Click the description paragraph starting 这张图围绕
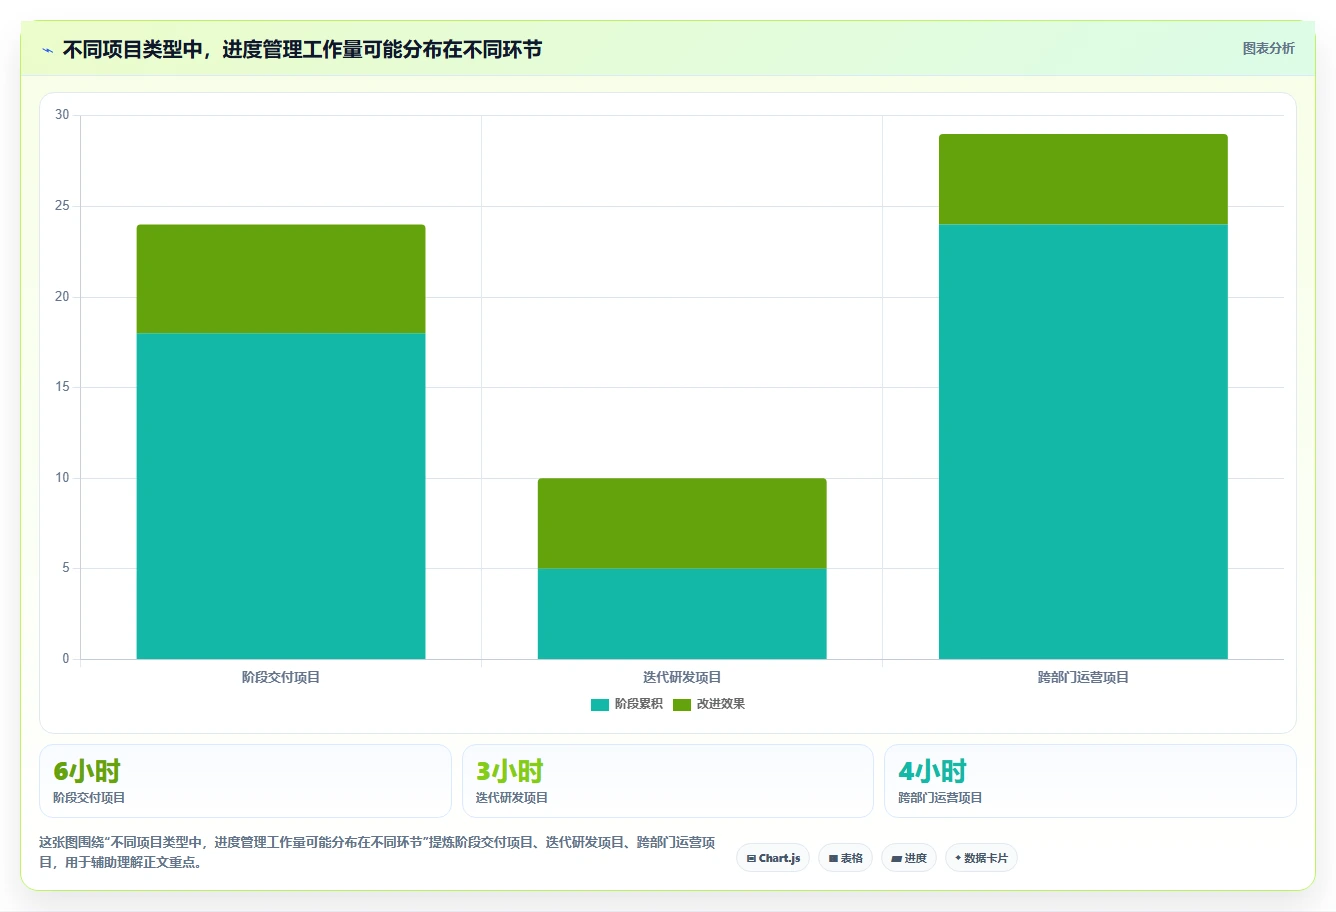Viewport: 1336px width, 912px height. (x=377, y=852)
